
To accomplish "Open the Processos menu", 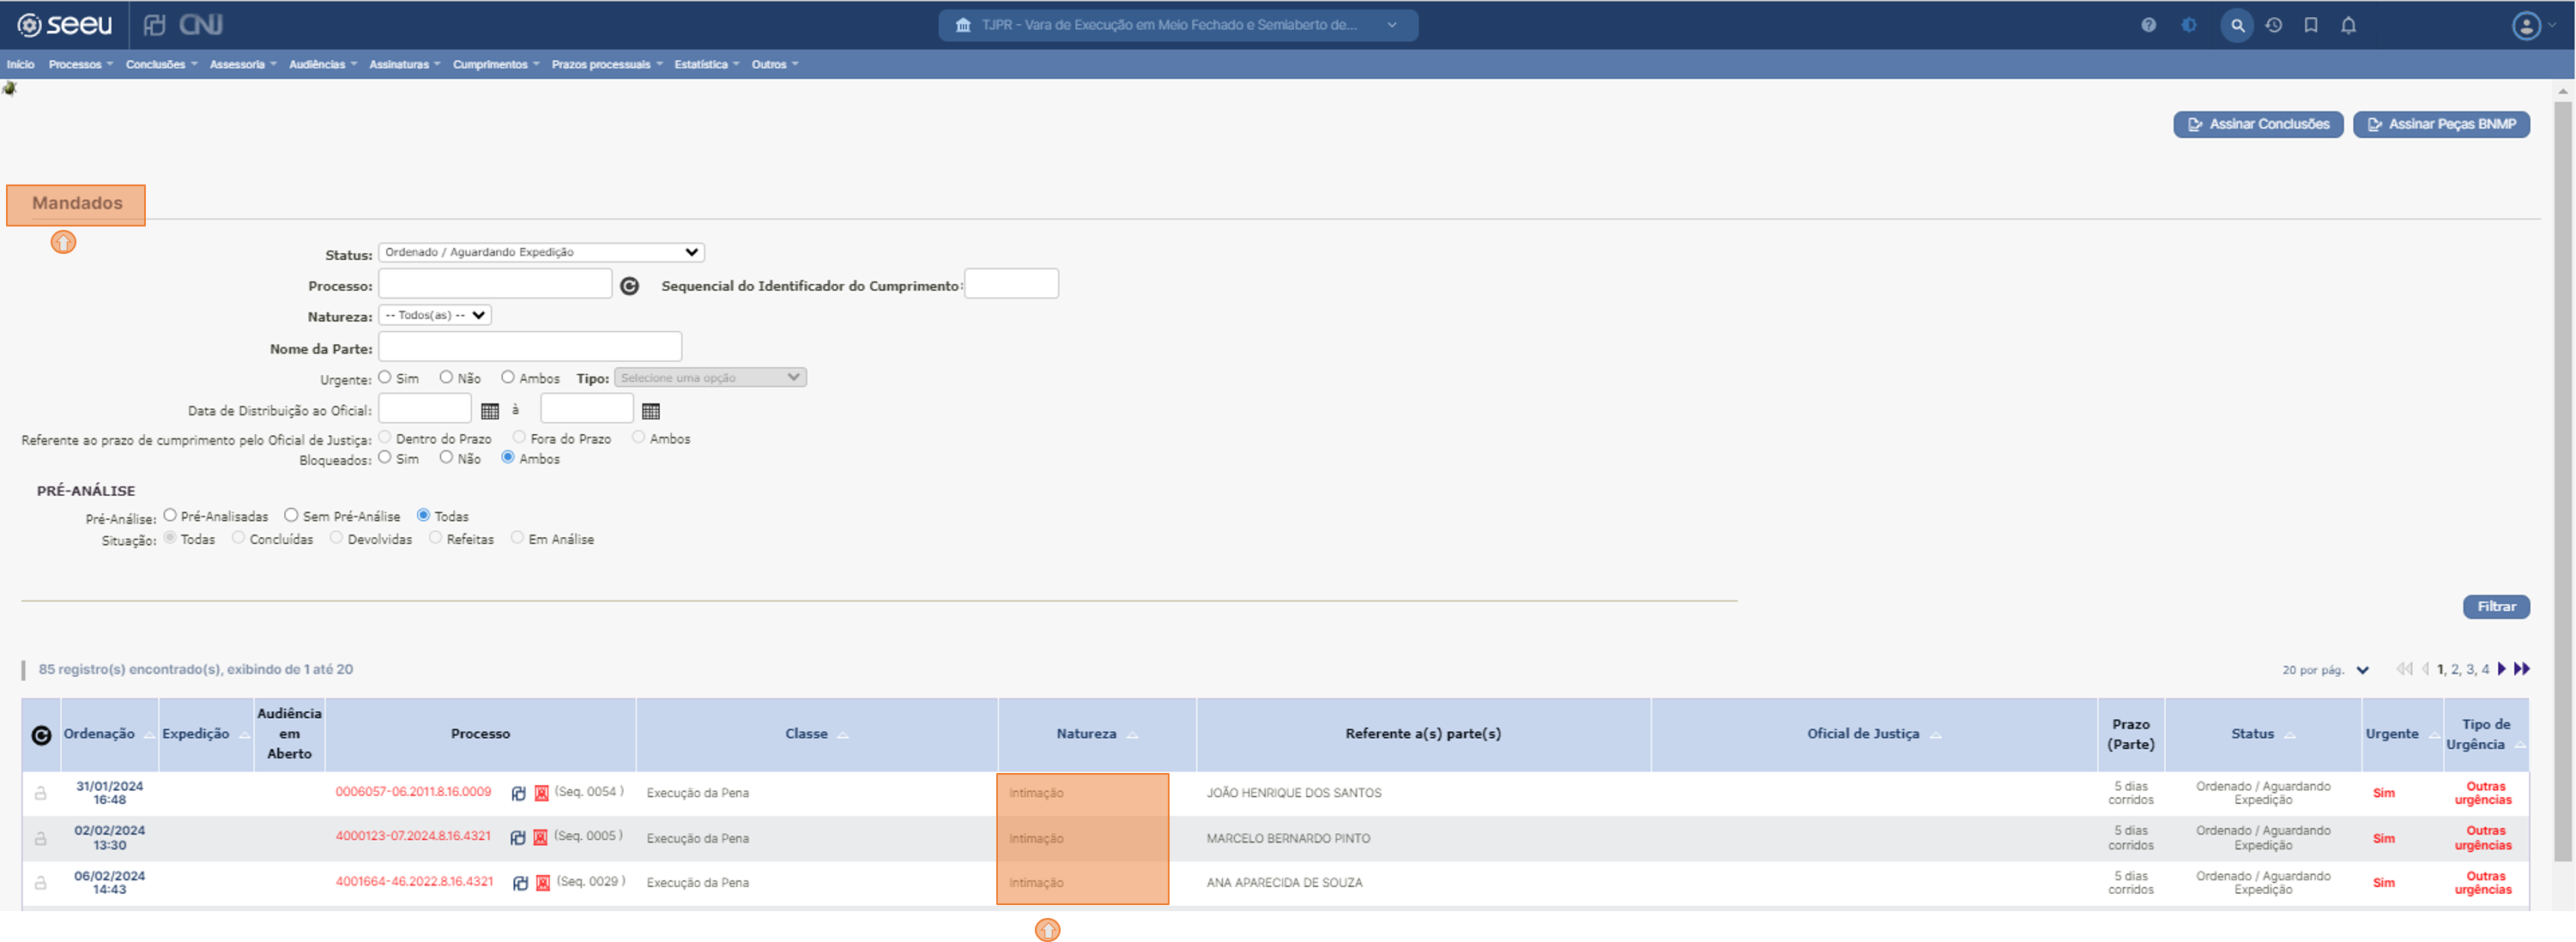I will tap(81, 64).
